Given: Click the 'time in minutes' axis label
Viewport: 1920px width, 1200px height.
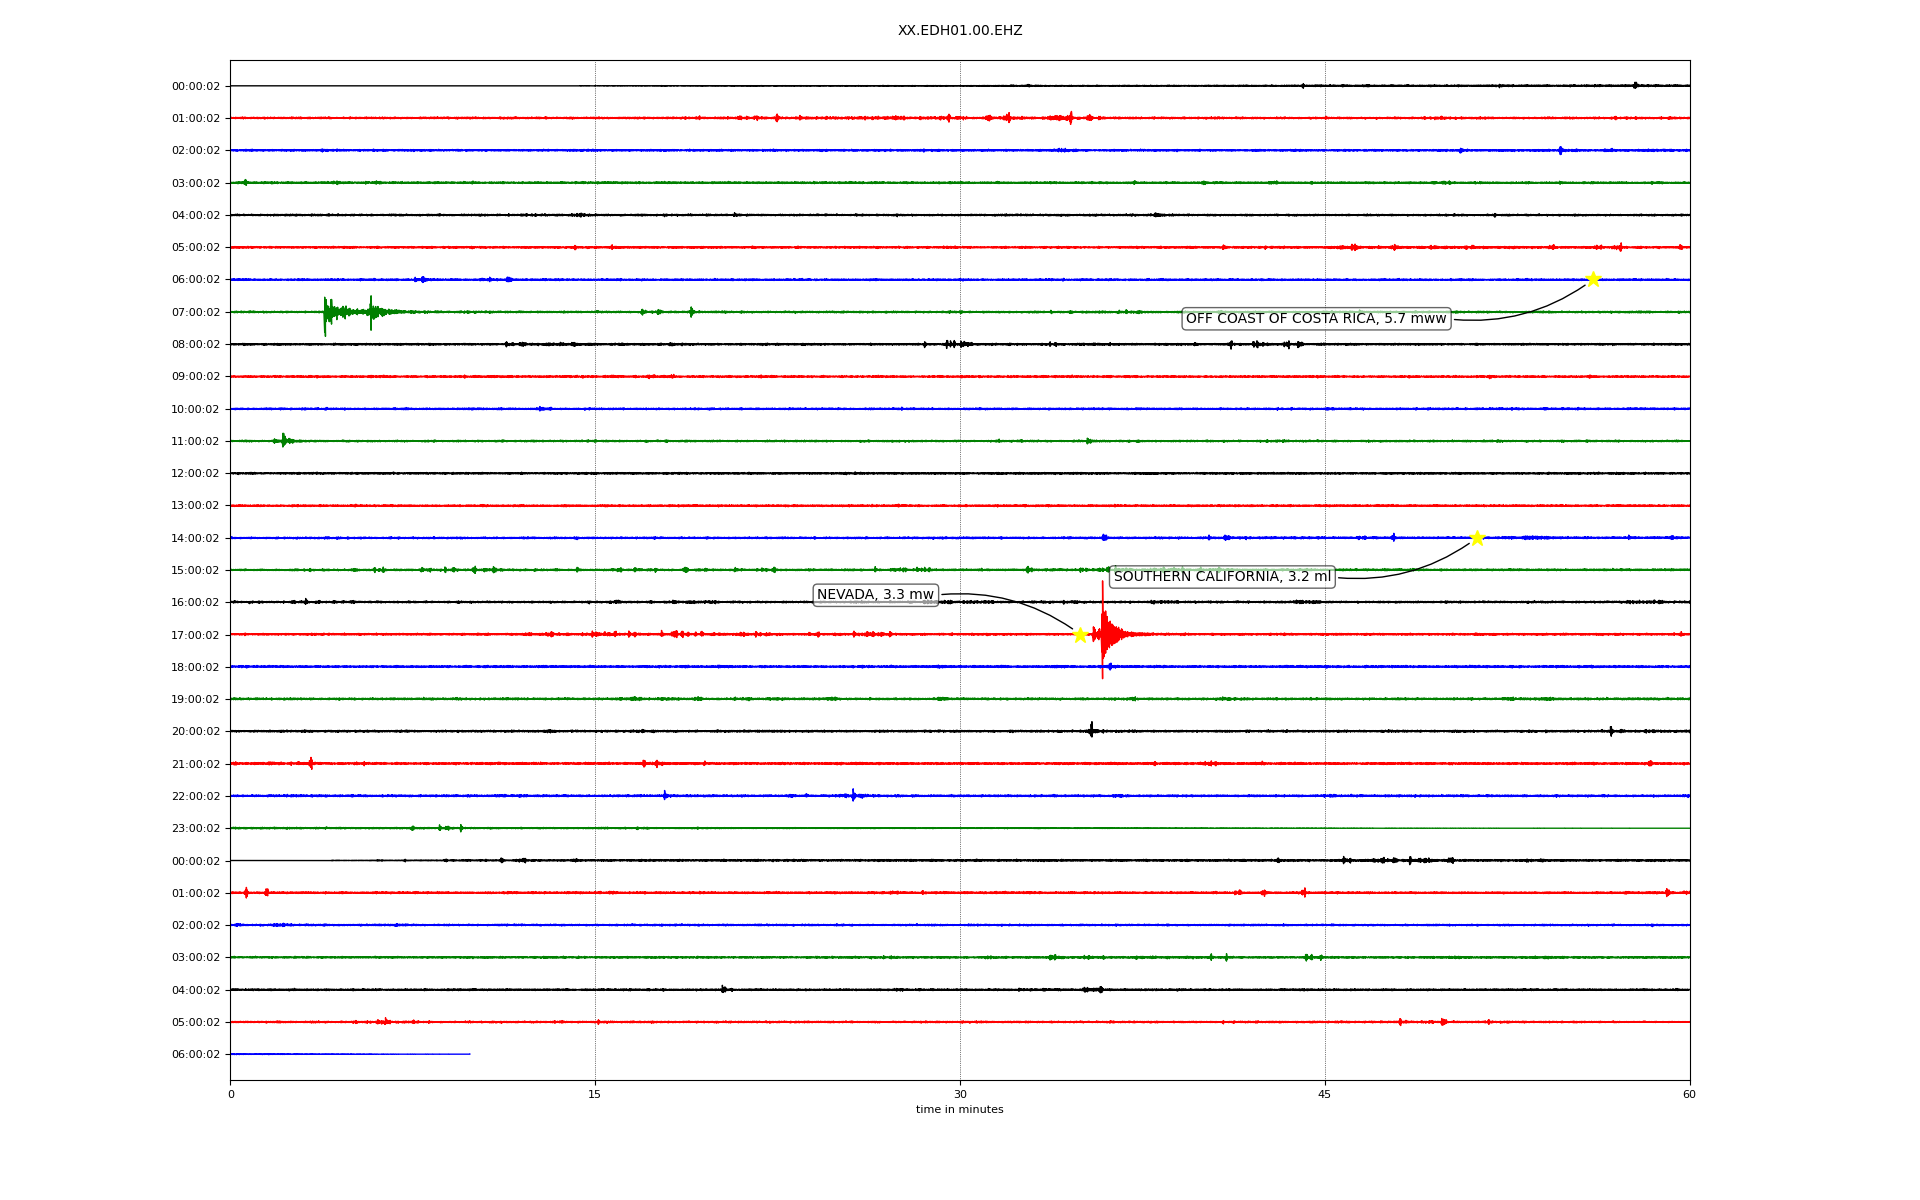Looking at the screenshot, I should pyautogui.click(x=960, y=1110).
